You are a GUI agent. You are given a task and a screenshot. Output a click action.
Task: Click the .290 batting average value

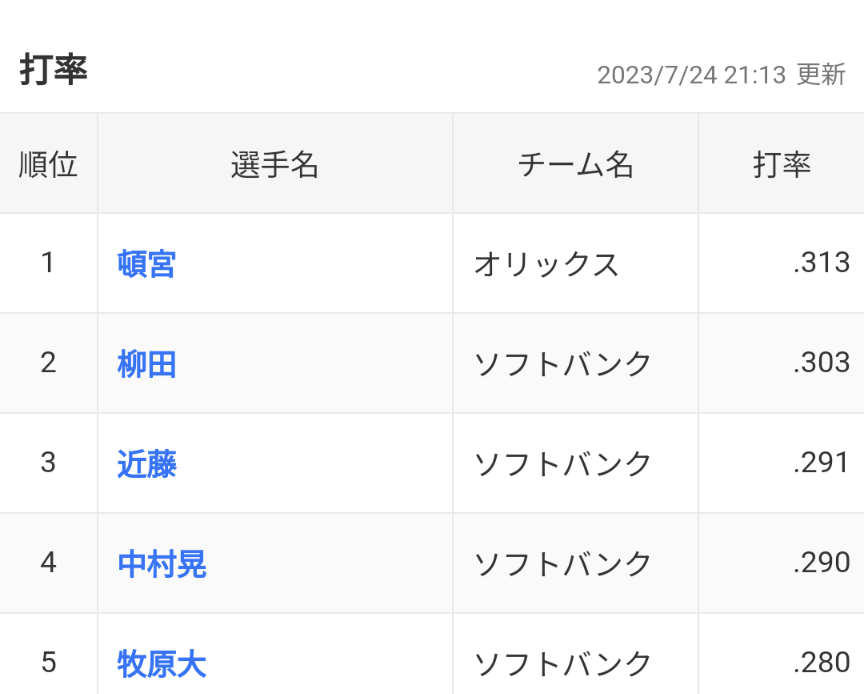coord(821,563)
